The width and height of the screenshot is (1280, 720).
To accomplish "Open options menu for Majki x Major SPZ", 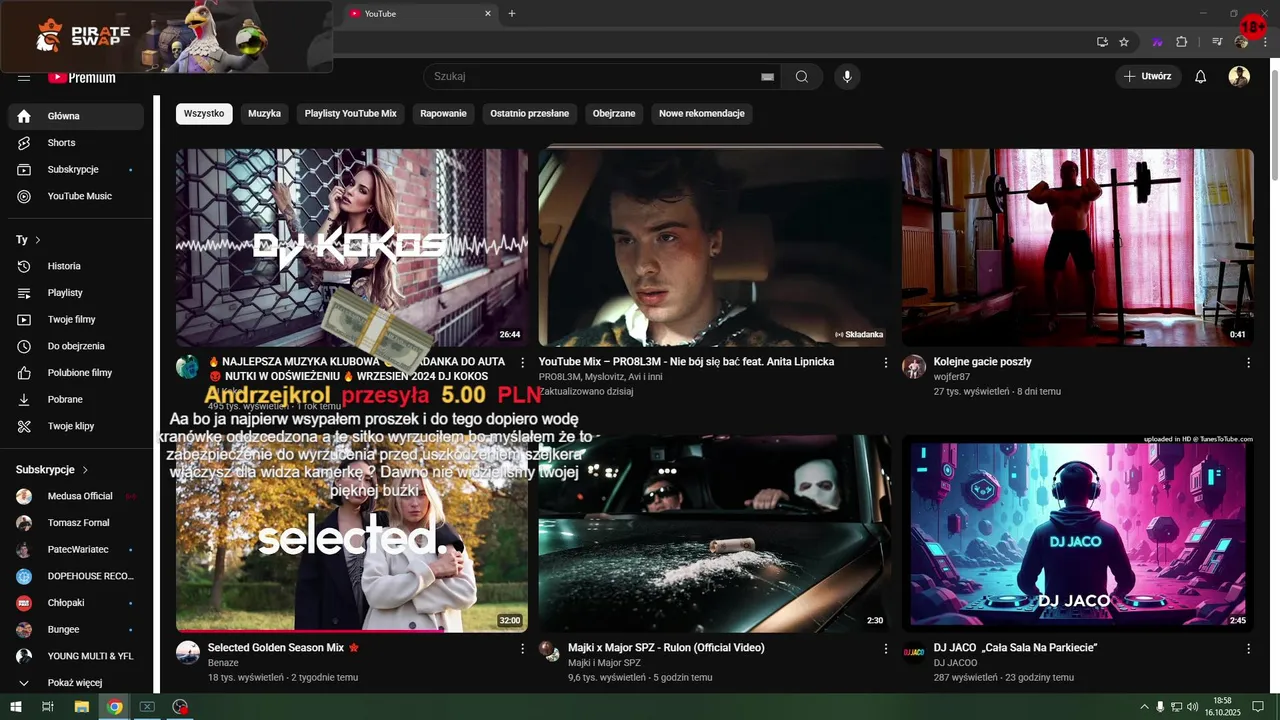I will [885, 648].
